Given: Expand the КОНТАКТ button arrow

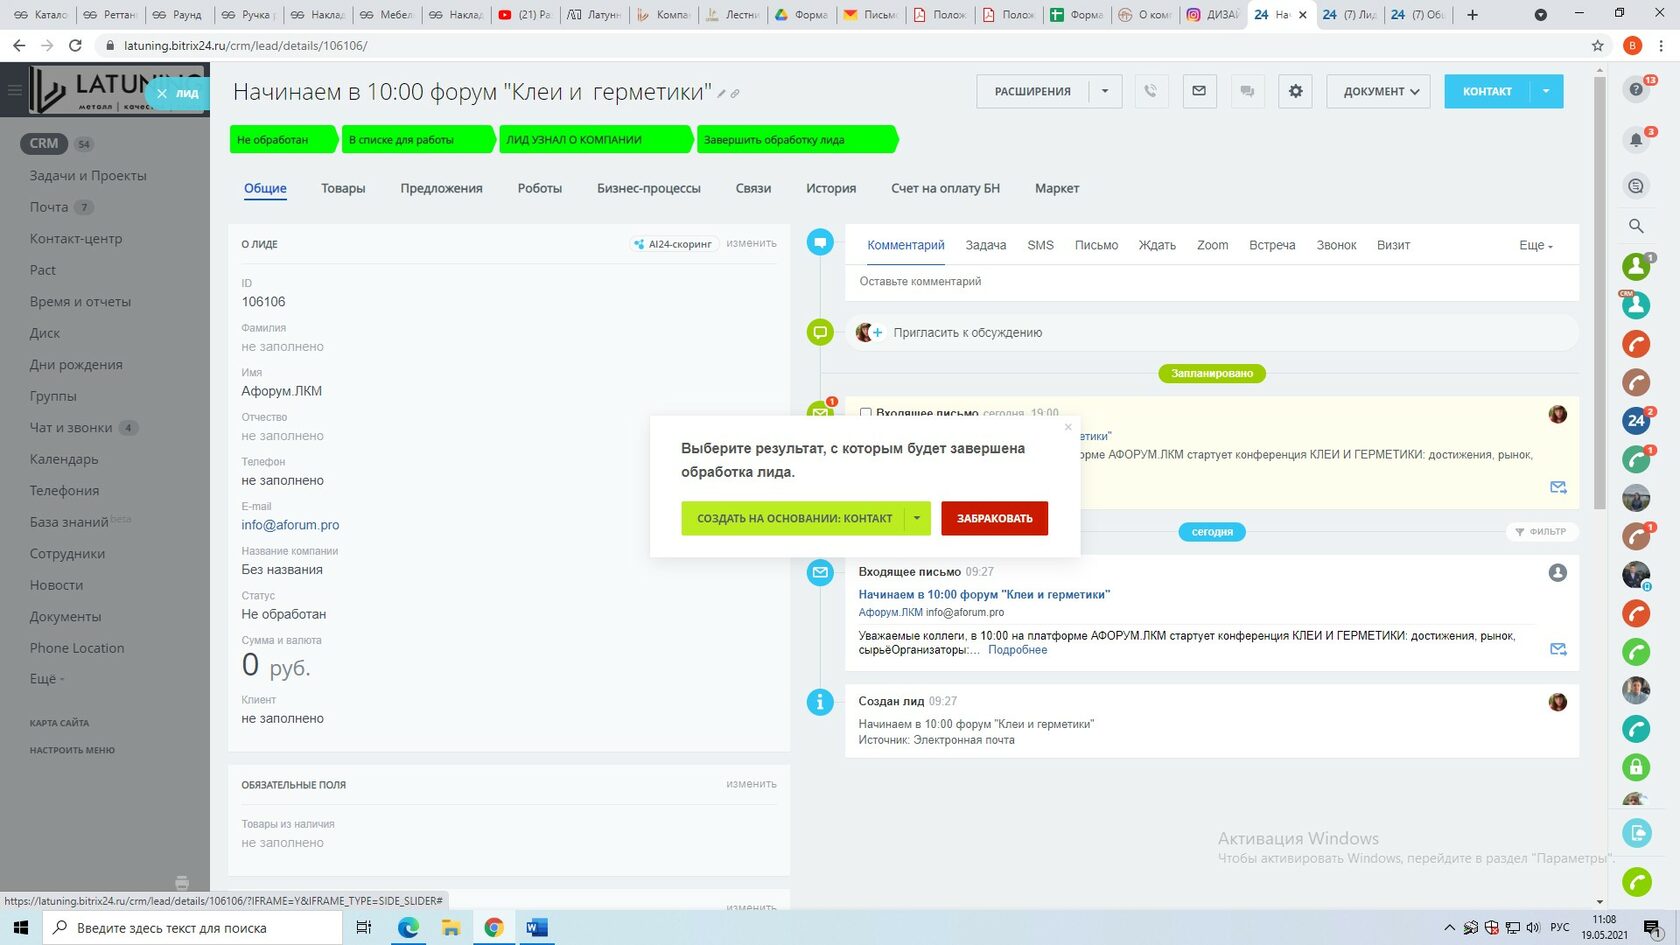Looking at the screenshot, I should 1546,91.
